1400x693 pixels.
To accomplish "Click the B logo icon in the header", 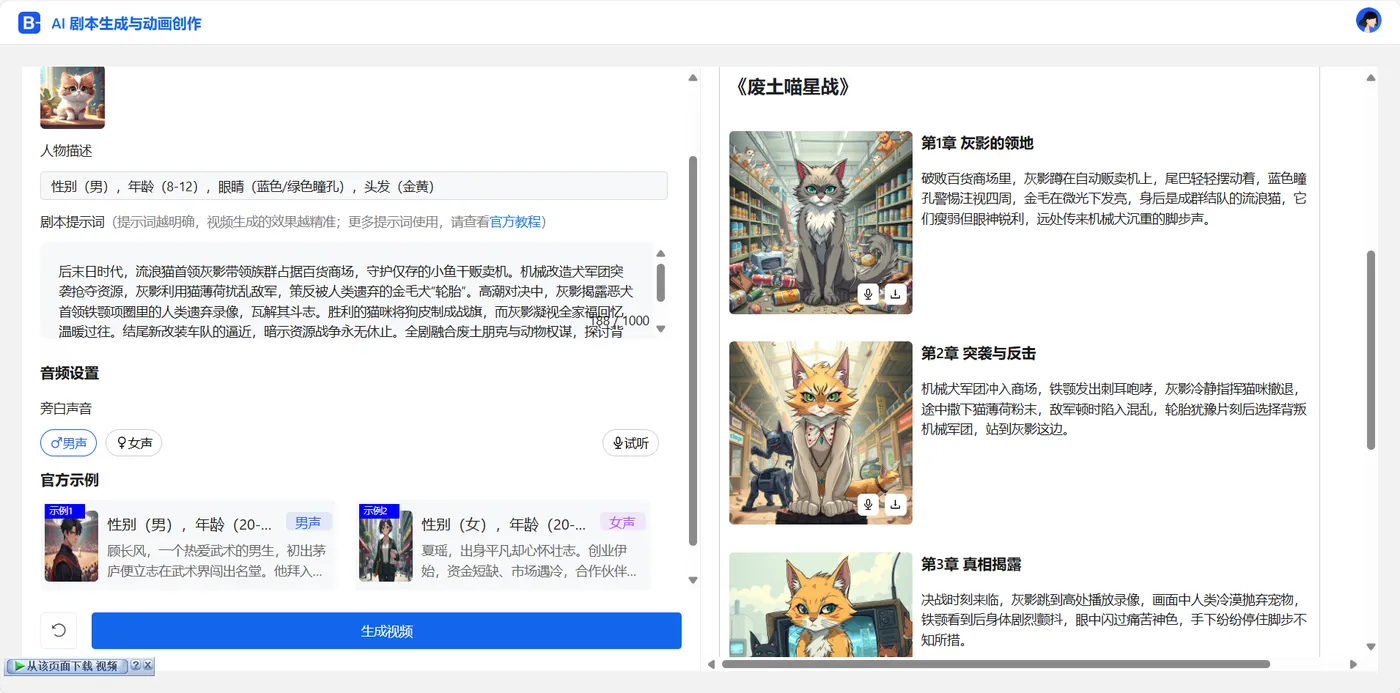I will click(x=29, y=23).
